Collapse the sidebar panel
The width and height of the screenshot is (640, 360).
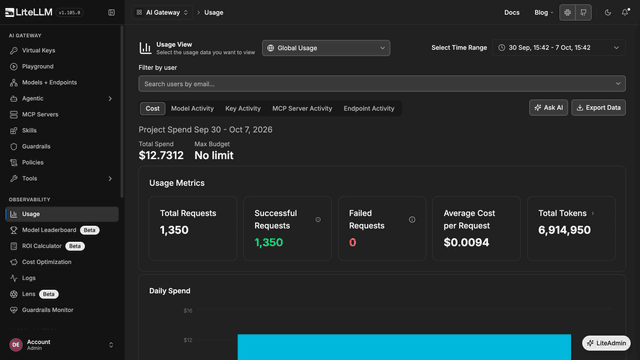(x=111, y=13)
